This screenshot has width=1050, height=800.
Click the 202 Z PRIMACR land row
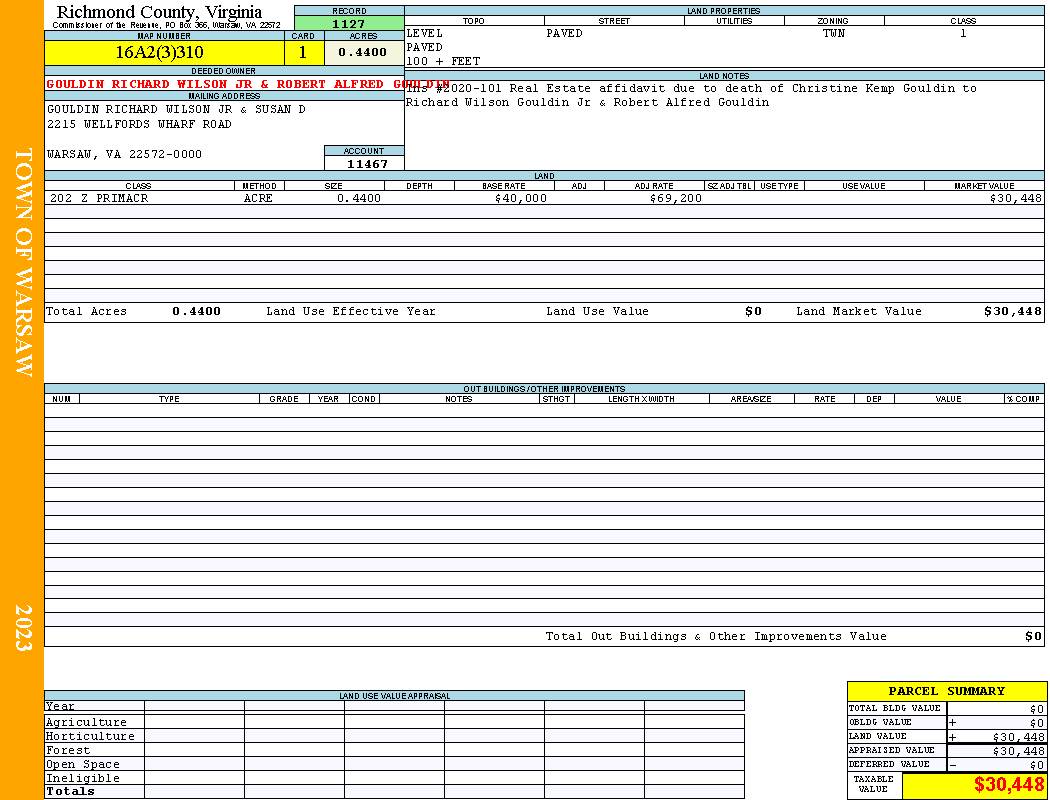[544, 198]
